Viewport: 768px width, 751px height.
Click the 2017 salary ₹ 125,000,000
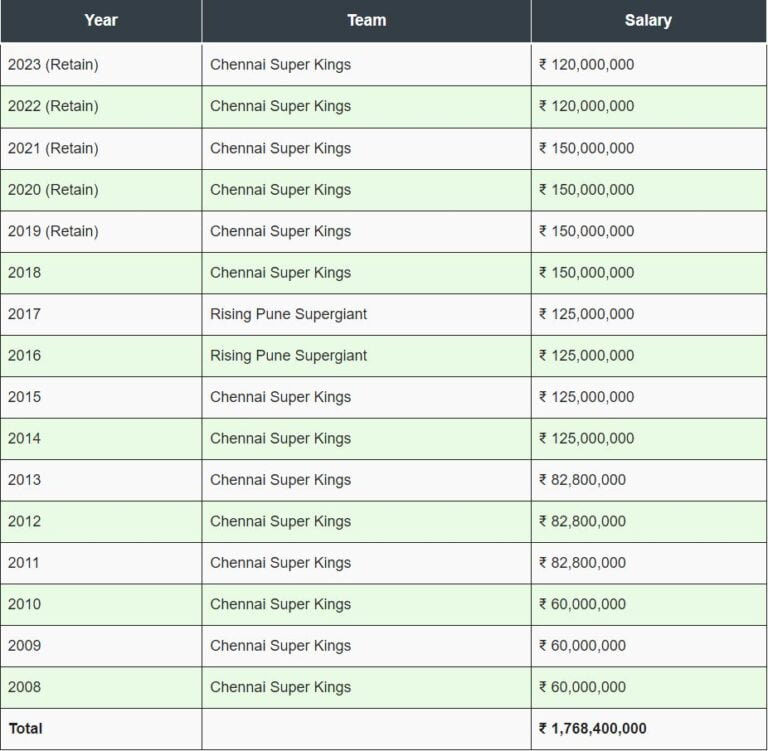587,314
